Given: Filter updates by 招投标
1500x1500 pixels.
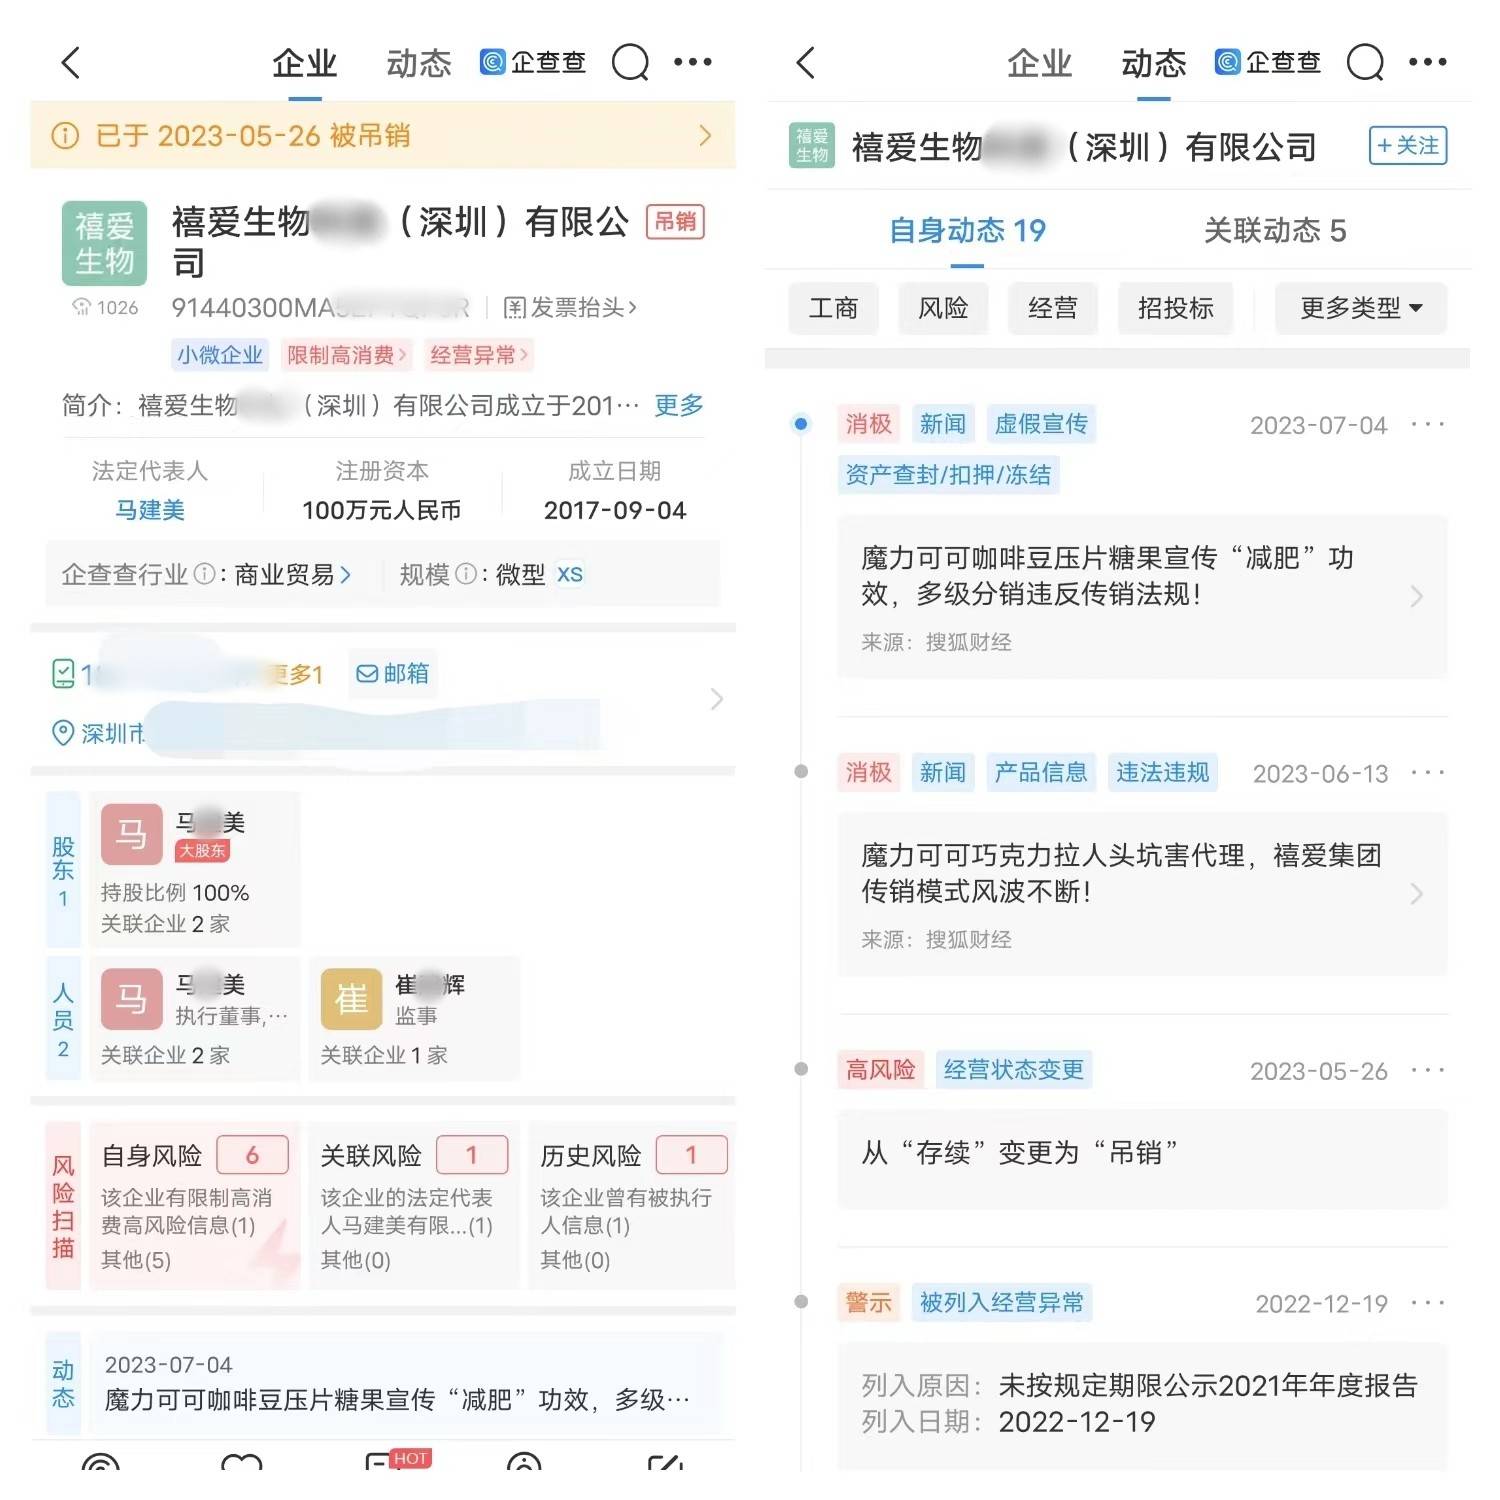Looking at the screenshot, I should pos(1175,308).
